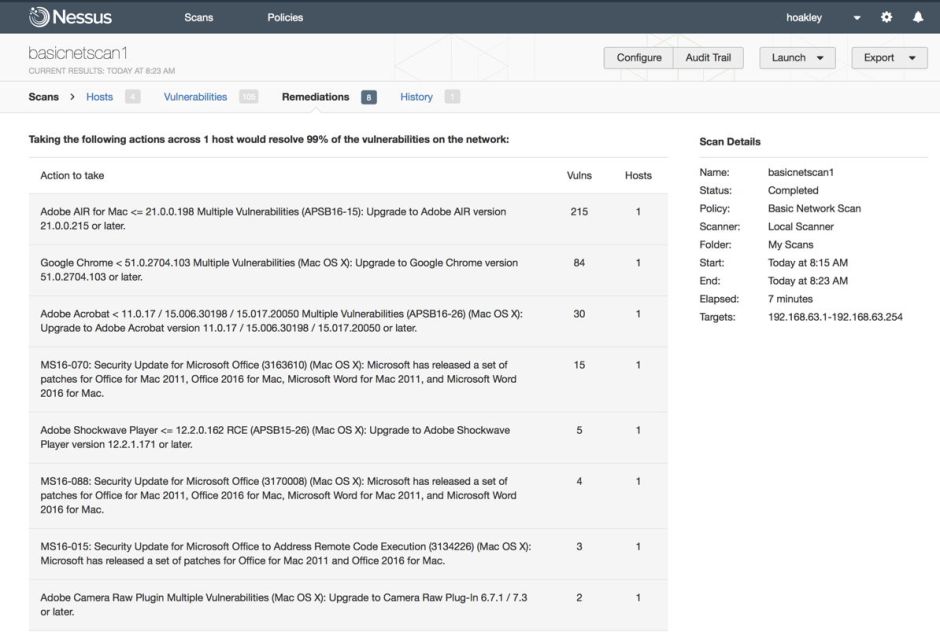This screenshot has height=632, width=940.
Task: Go back via Scans breadcrumb link
Action: pyautogui.click(x=44, y=97)
